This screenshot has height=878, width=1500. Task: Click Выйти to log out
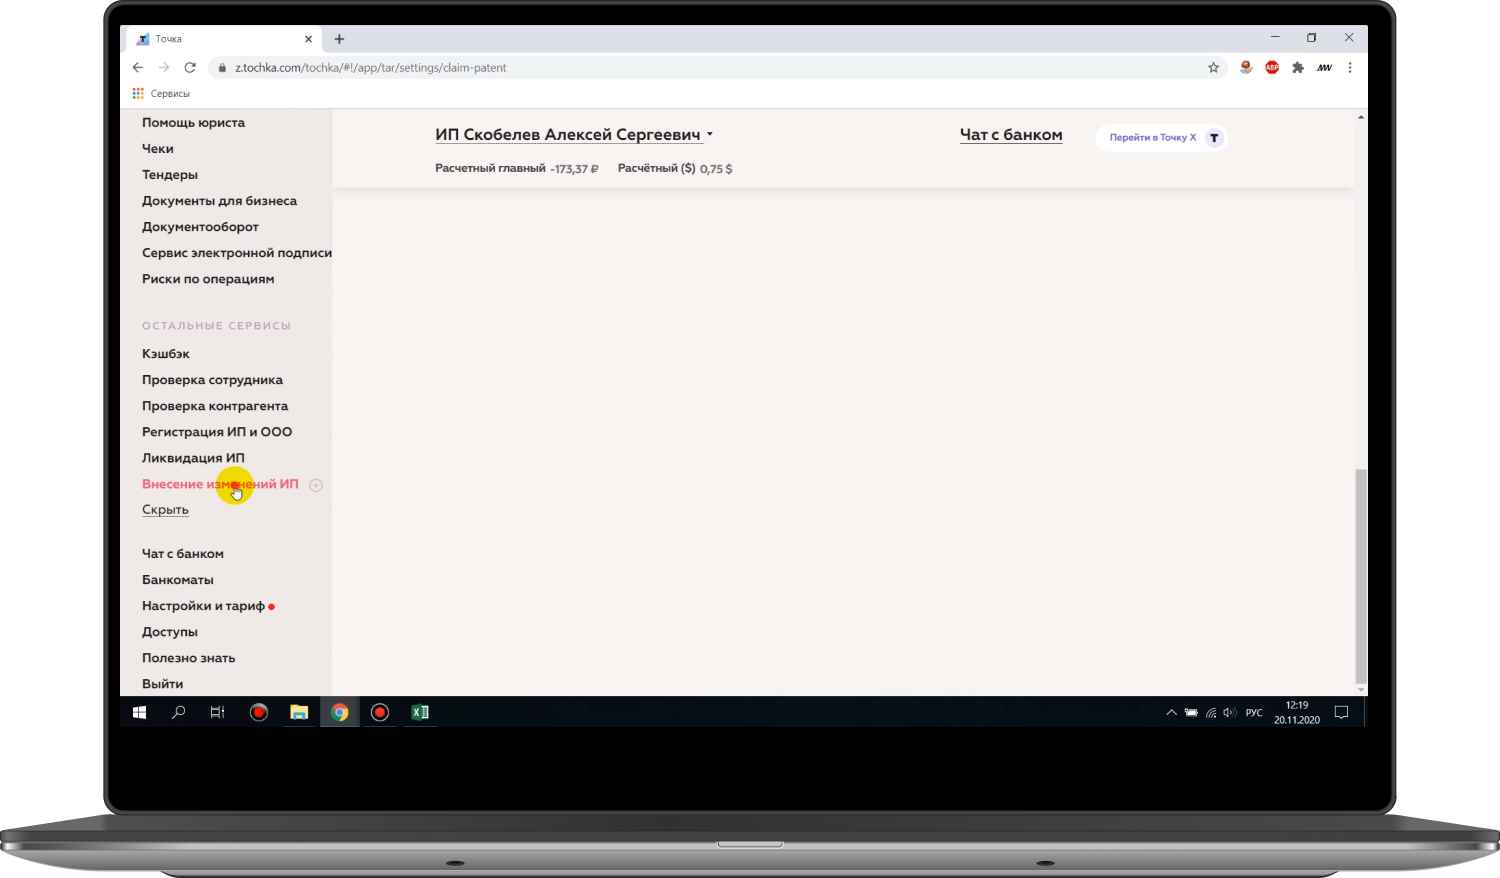click(162, 684)
